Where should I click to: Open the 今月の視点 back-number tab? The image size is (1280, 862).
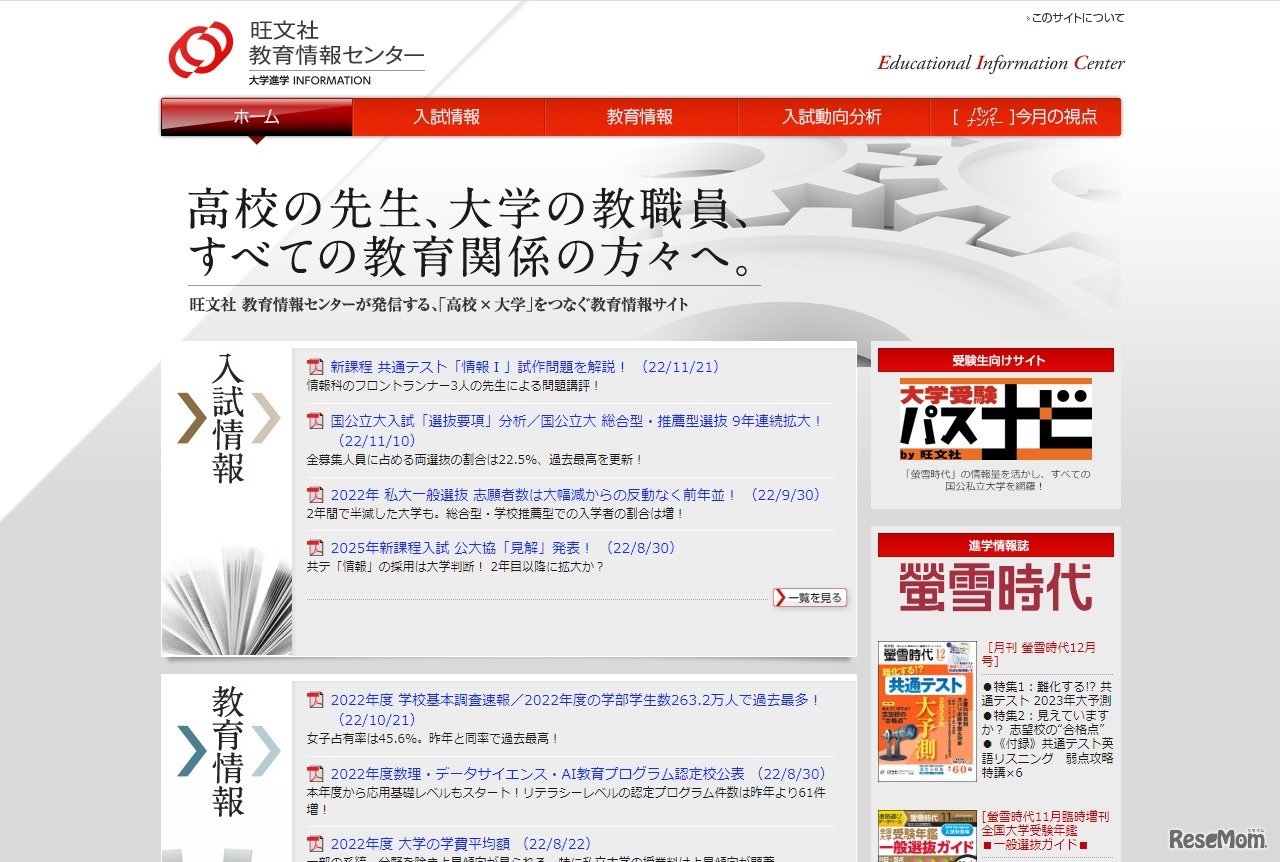tap(1025, 117)
